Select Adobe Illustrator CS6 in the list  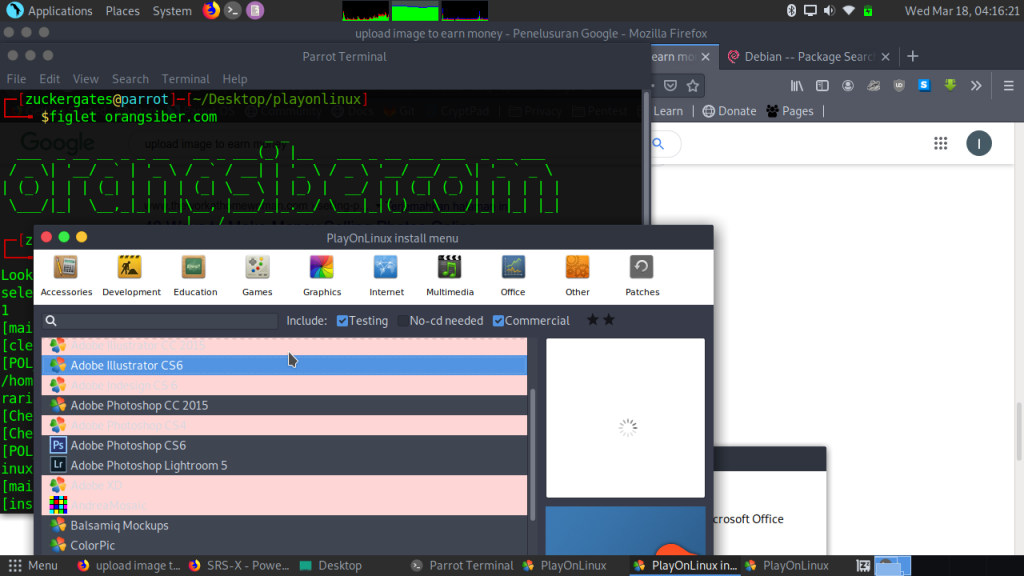tap(284, 365)
